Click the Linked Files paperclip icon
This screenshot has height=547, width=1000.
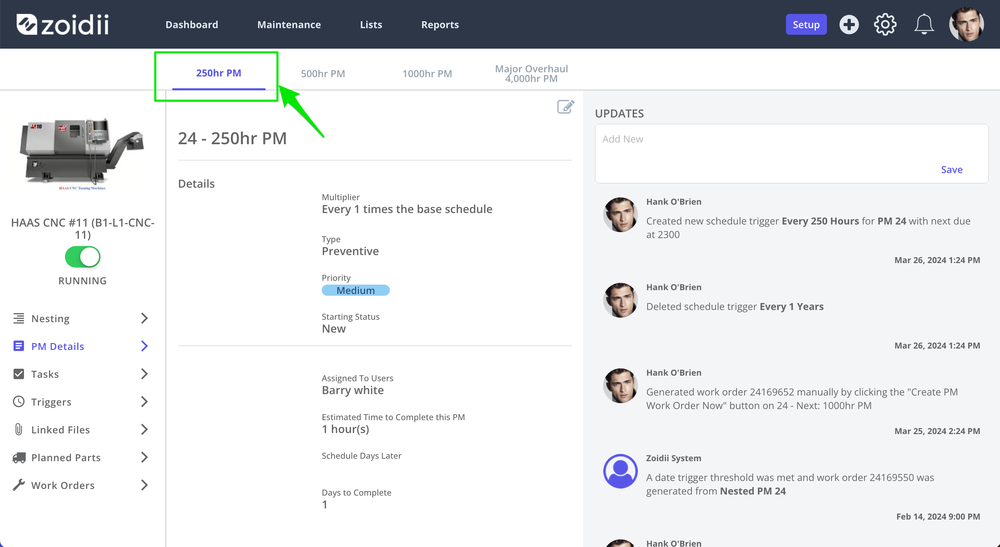(x=18, y=430)
